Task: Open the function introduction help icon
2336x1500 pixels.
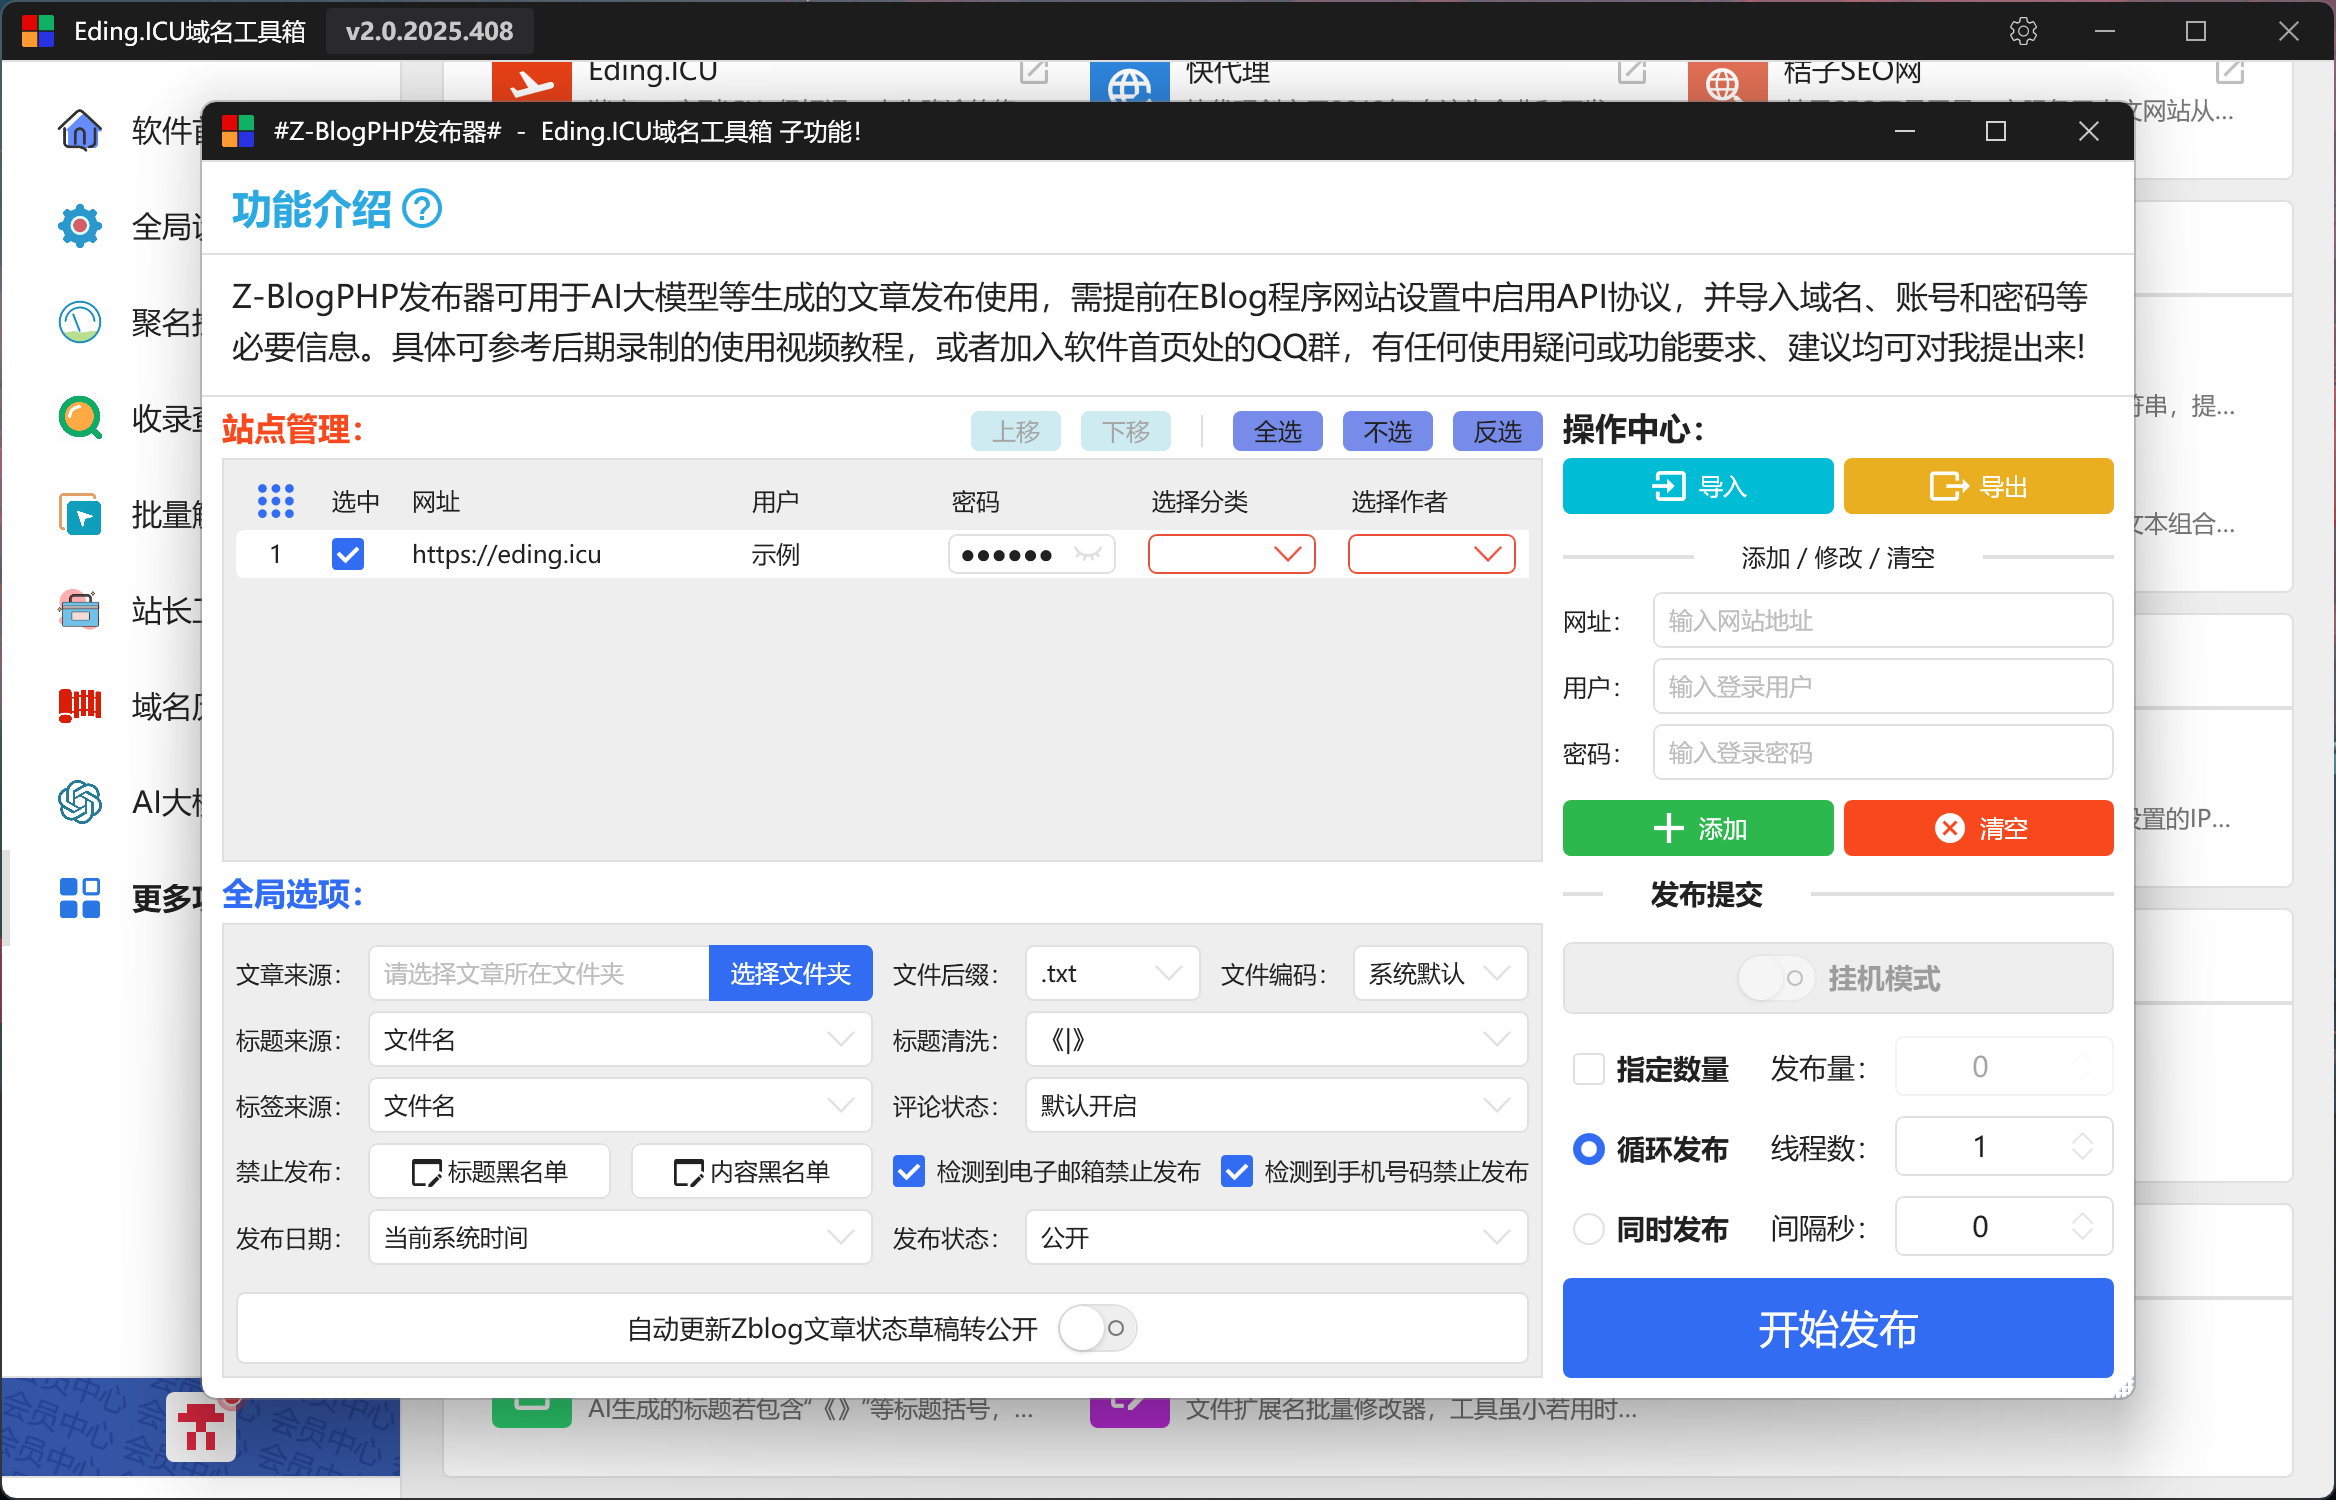Action: (x=422, y=209)
